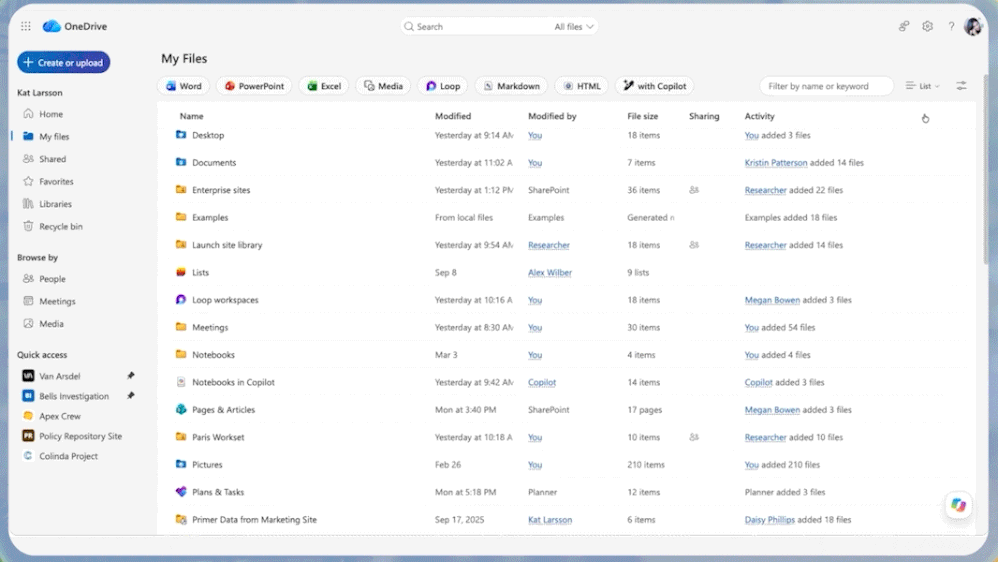The height and width of the screenshot is (562, 998).
Task: Open Shared in sidebar
Action: click(x=52, y=158)
